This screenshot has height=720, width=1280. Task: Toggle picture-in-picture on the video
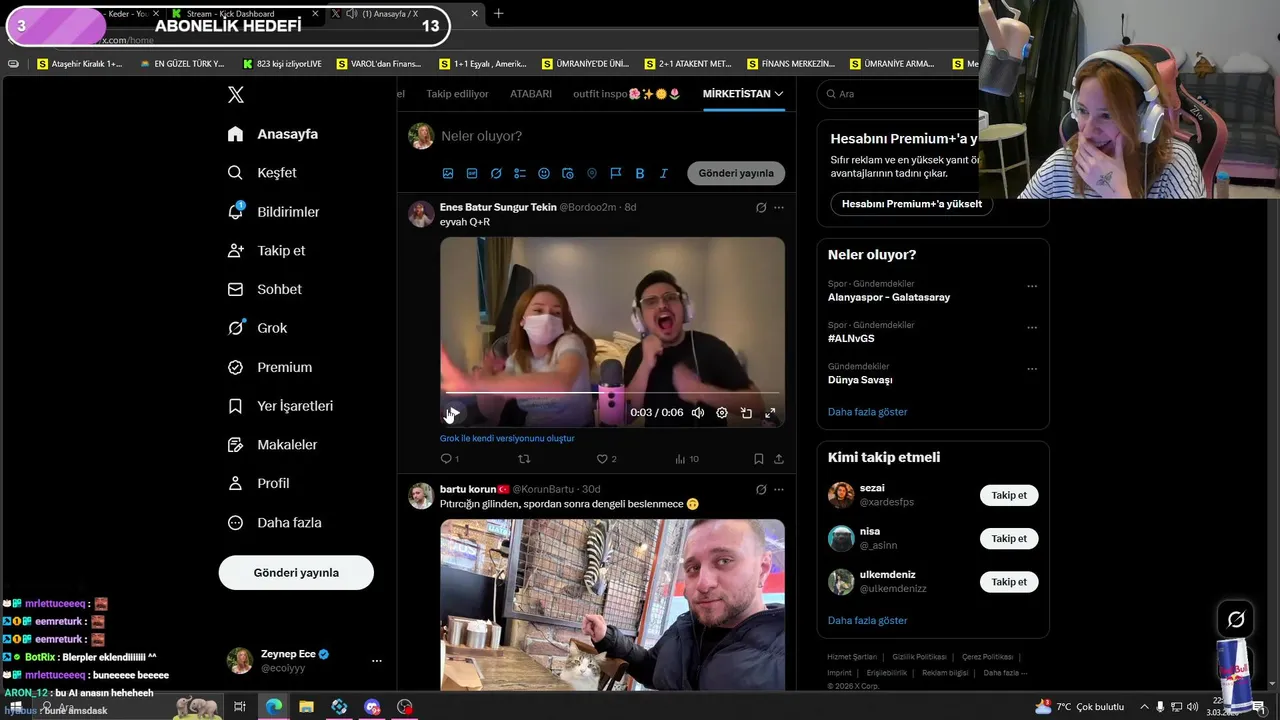(x=746, y=413)
